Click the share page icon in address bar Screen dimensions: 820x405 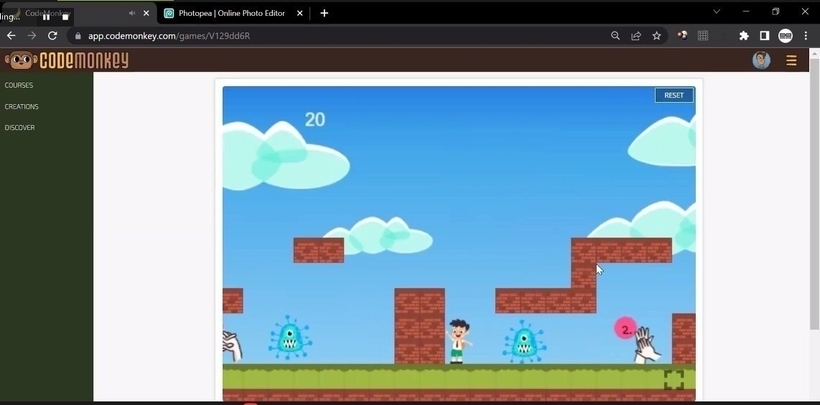click(636, 36)
